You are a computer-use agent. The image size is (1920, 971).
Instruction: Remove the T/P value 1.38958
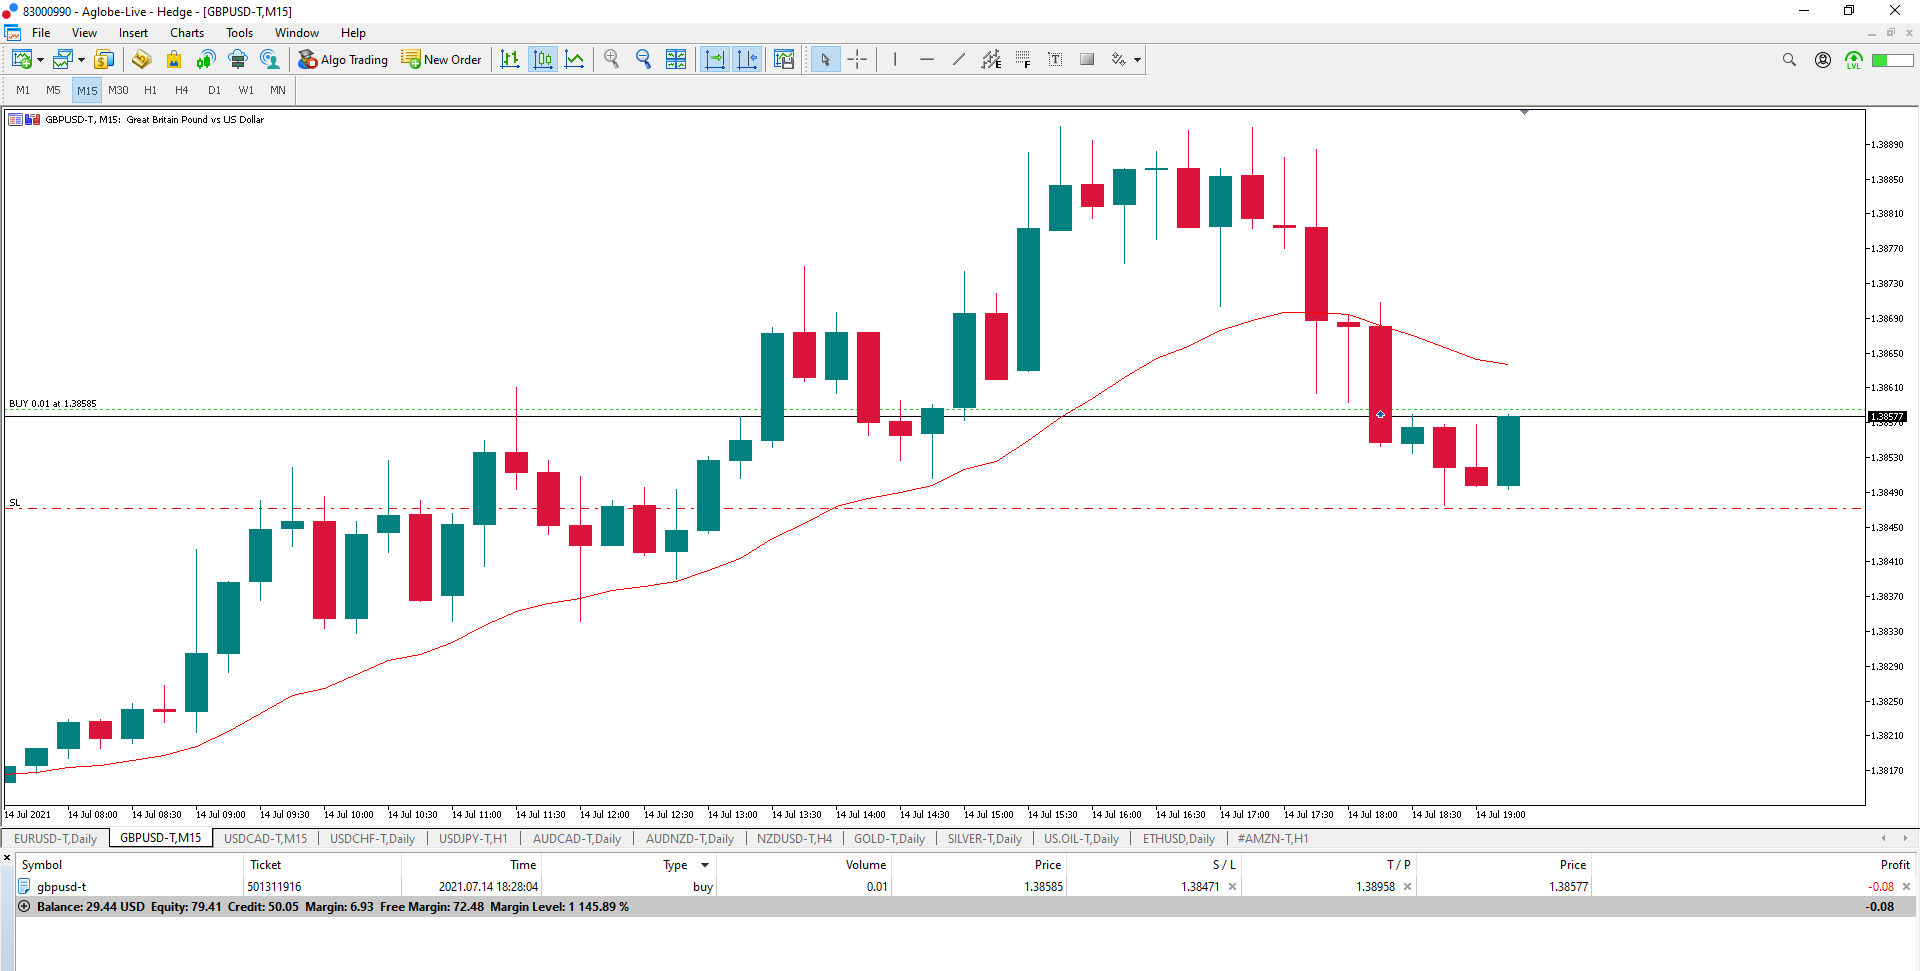coord(1407,887)
